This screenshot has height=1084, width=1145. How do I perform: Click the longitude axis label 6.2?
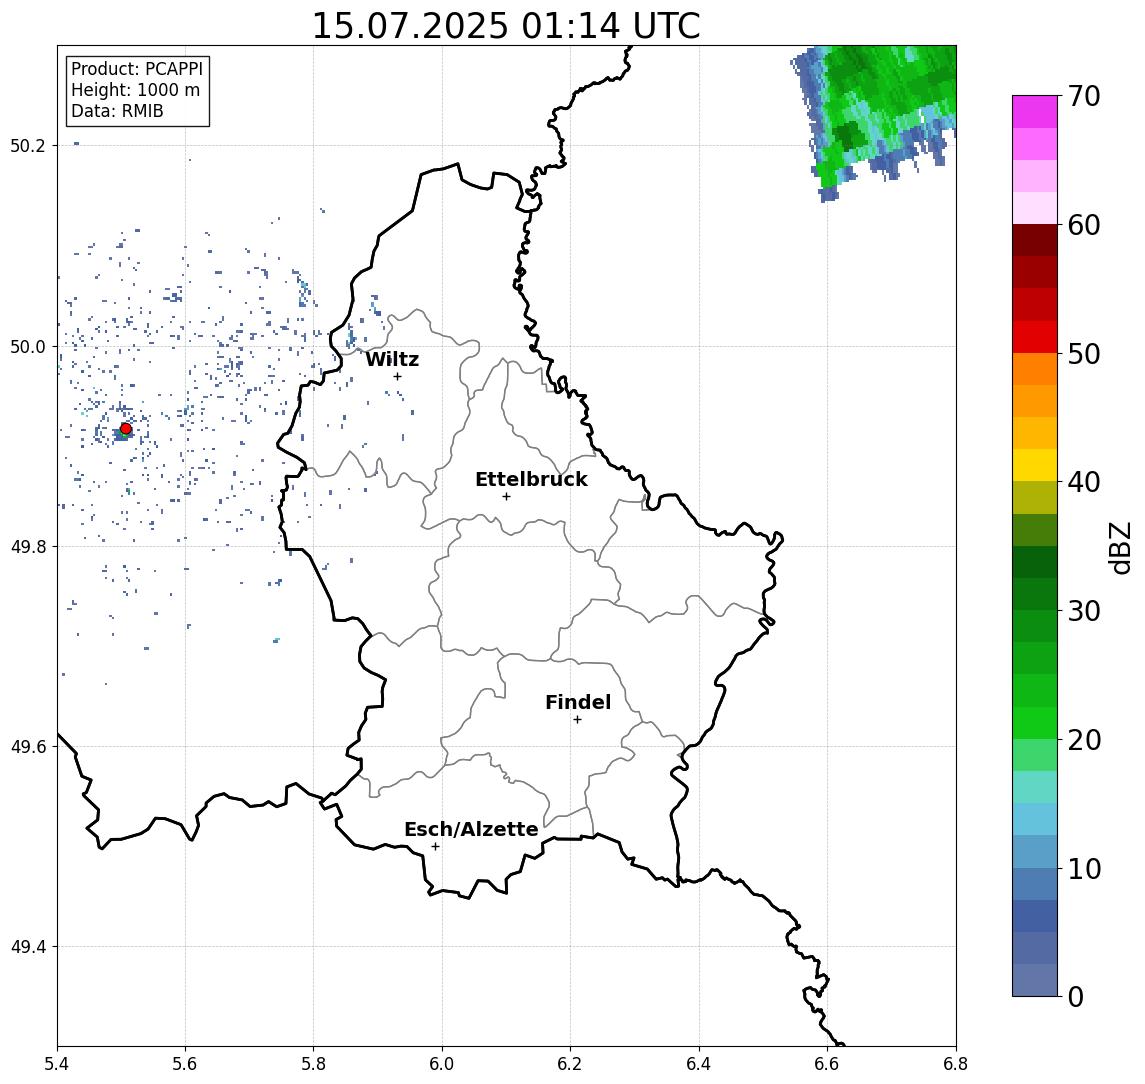570,1064
